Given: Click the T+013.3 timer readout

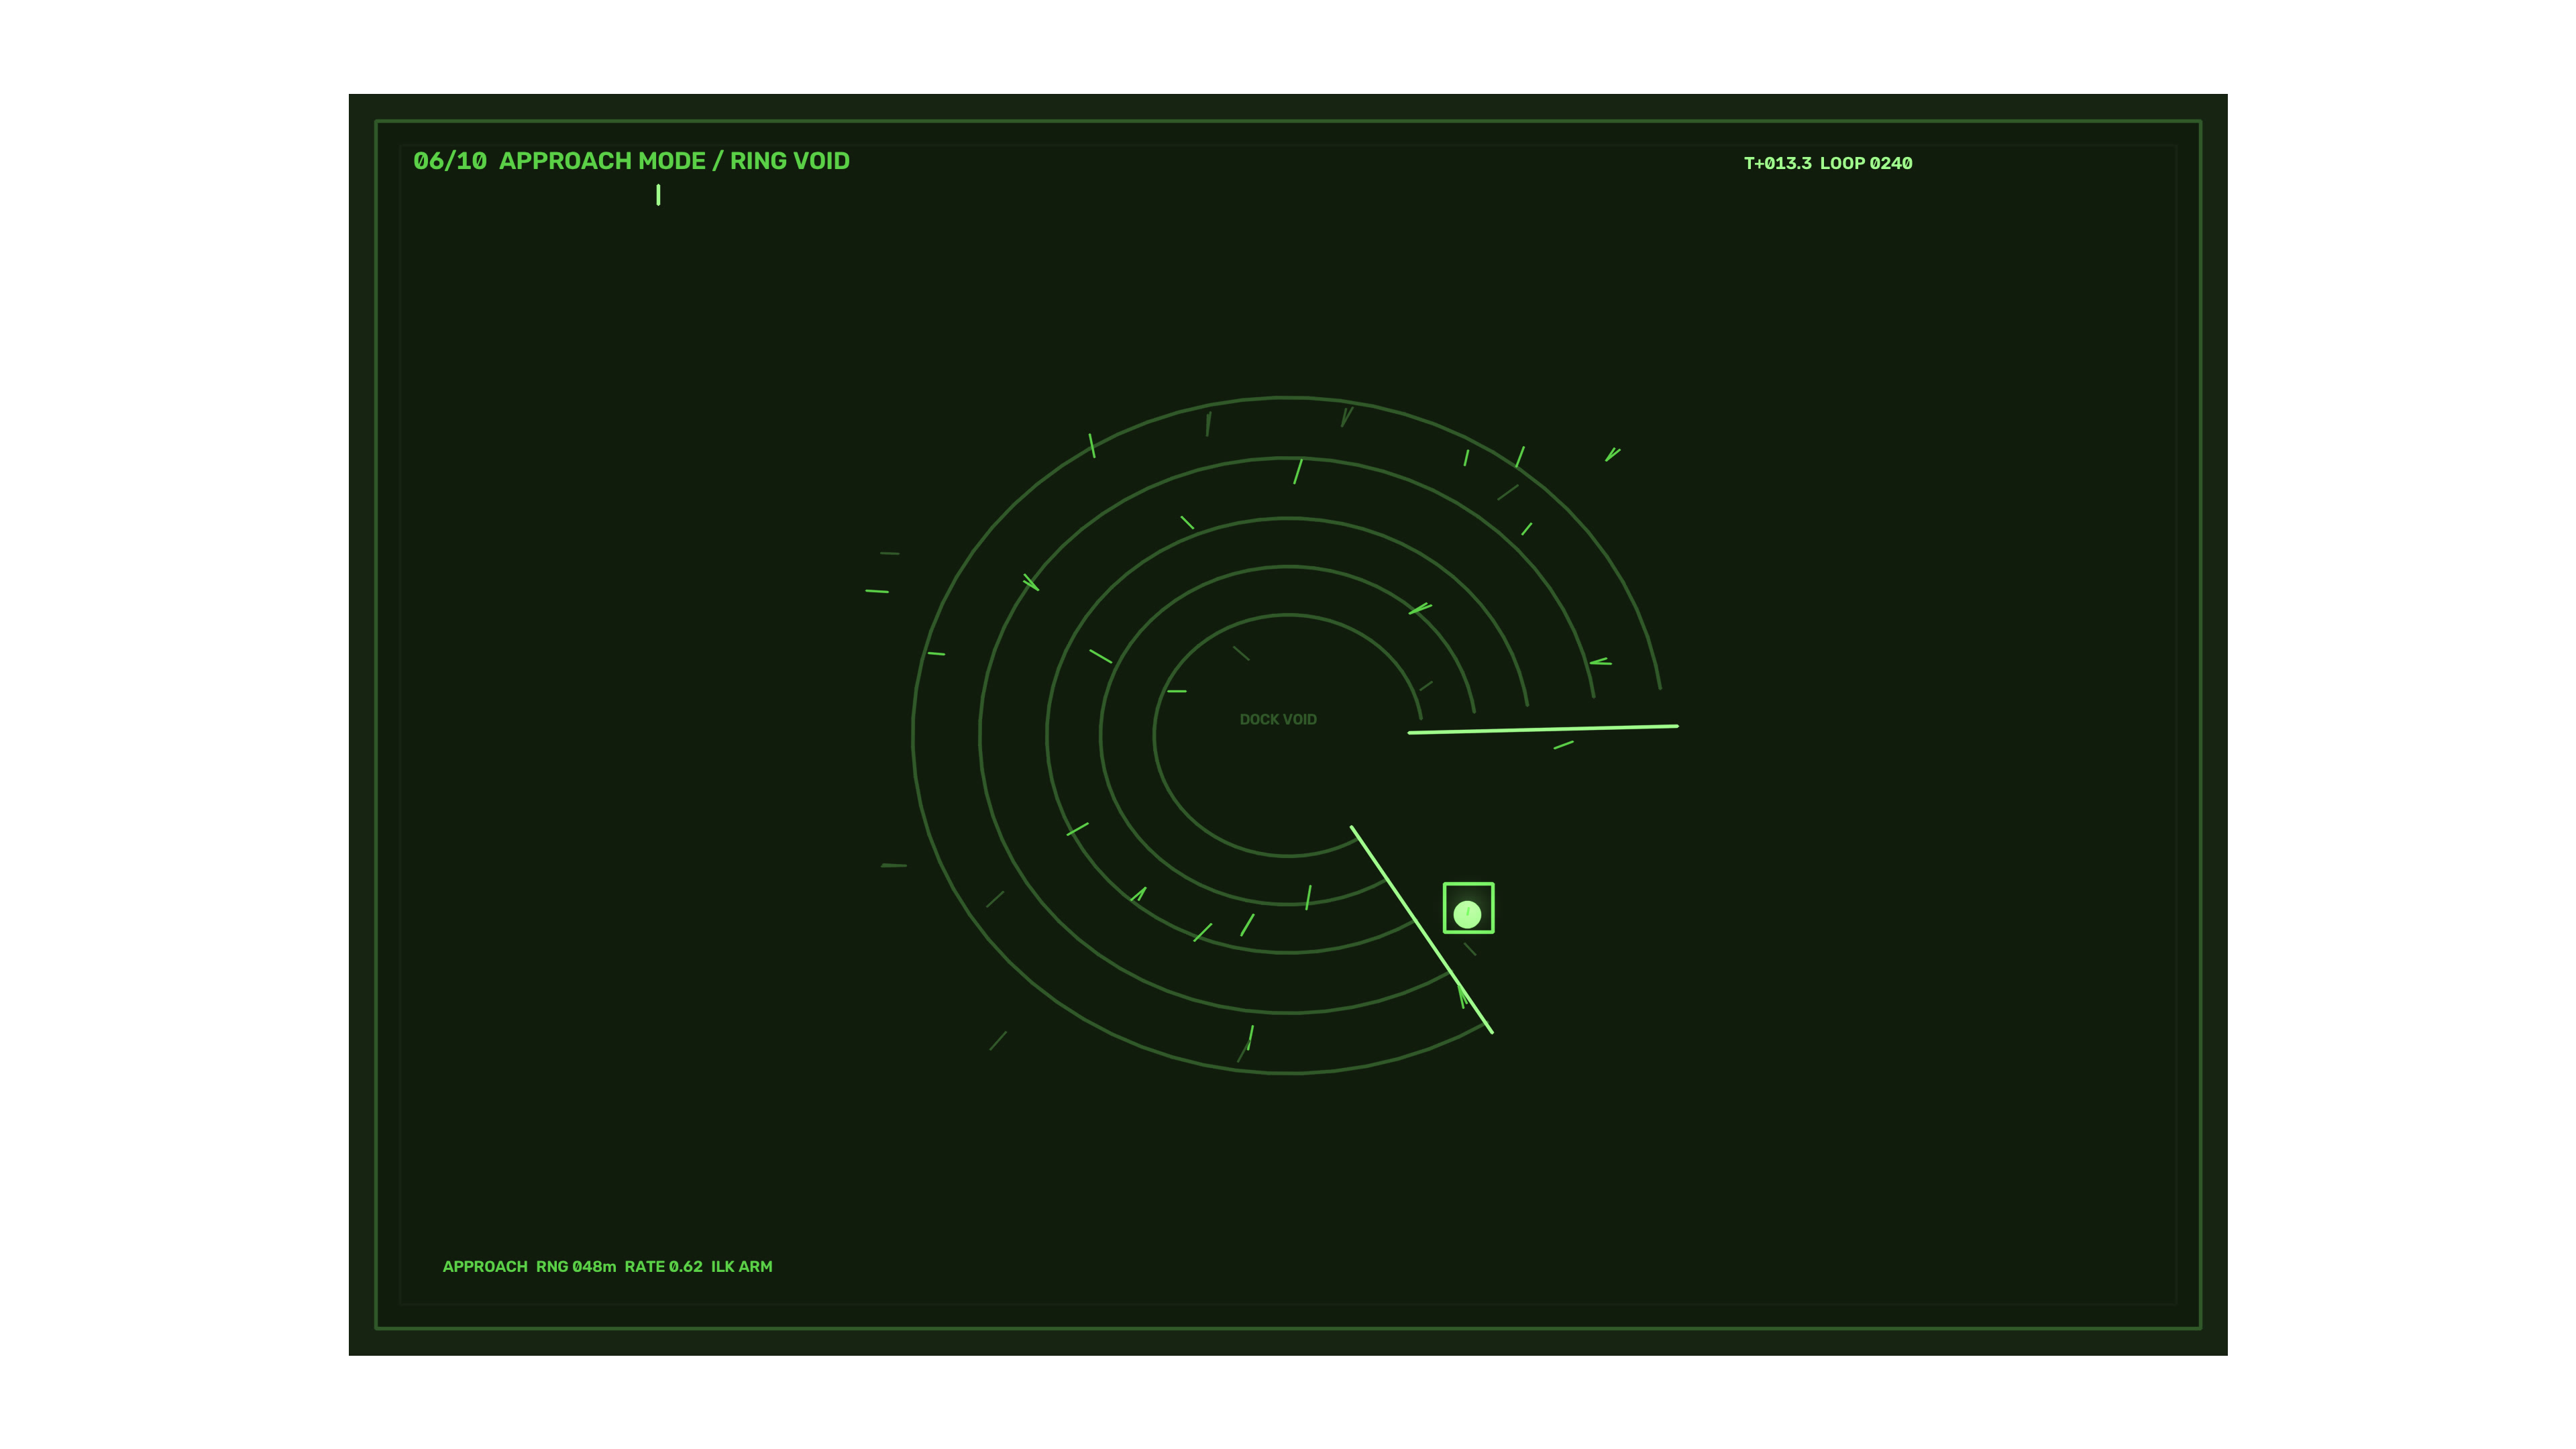Looking at the screenshot, I should pos(1777,163).
